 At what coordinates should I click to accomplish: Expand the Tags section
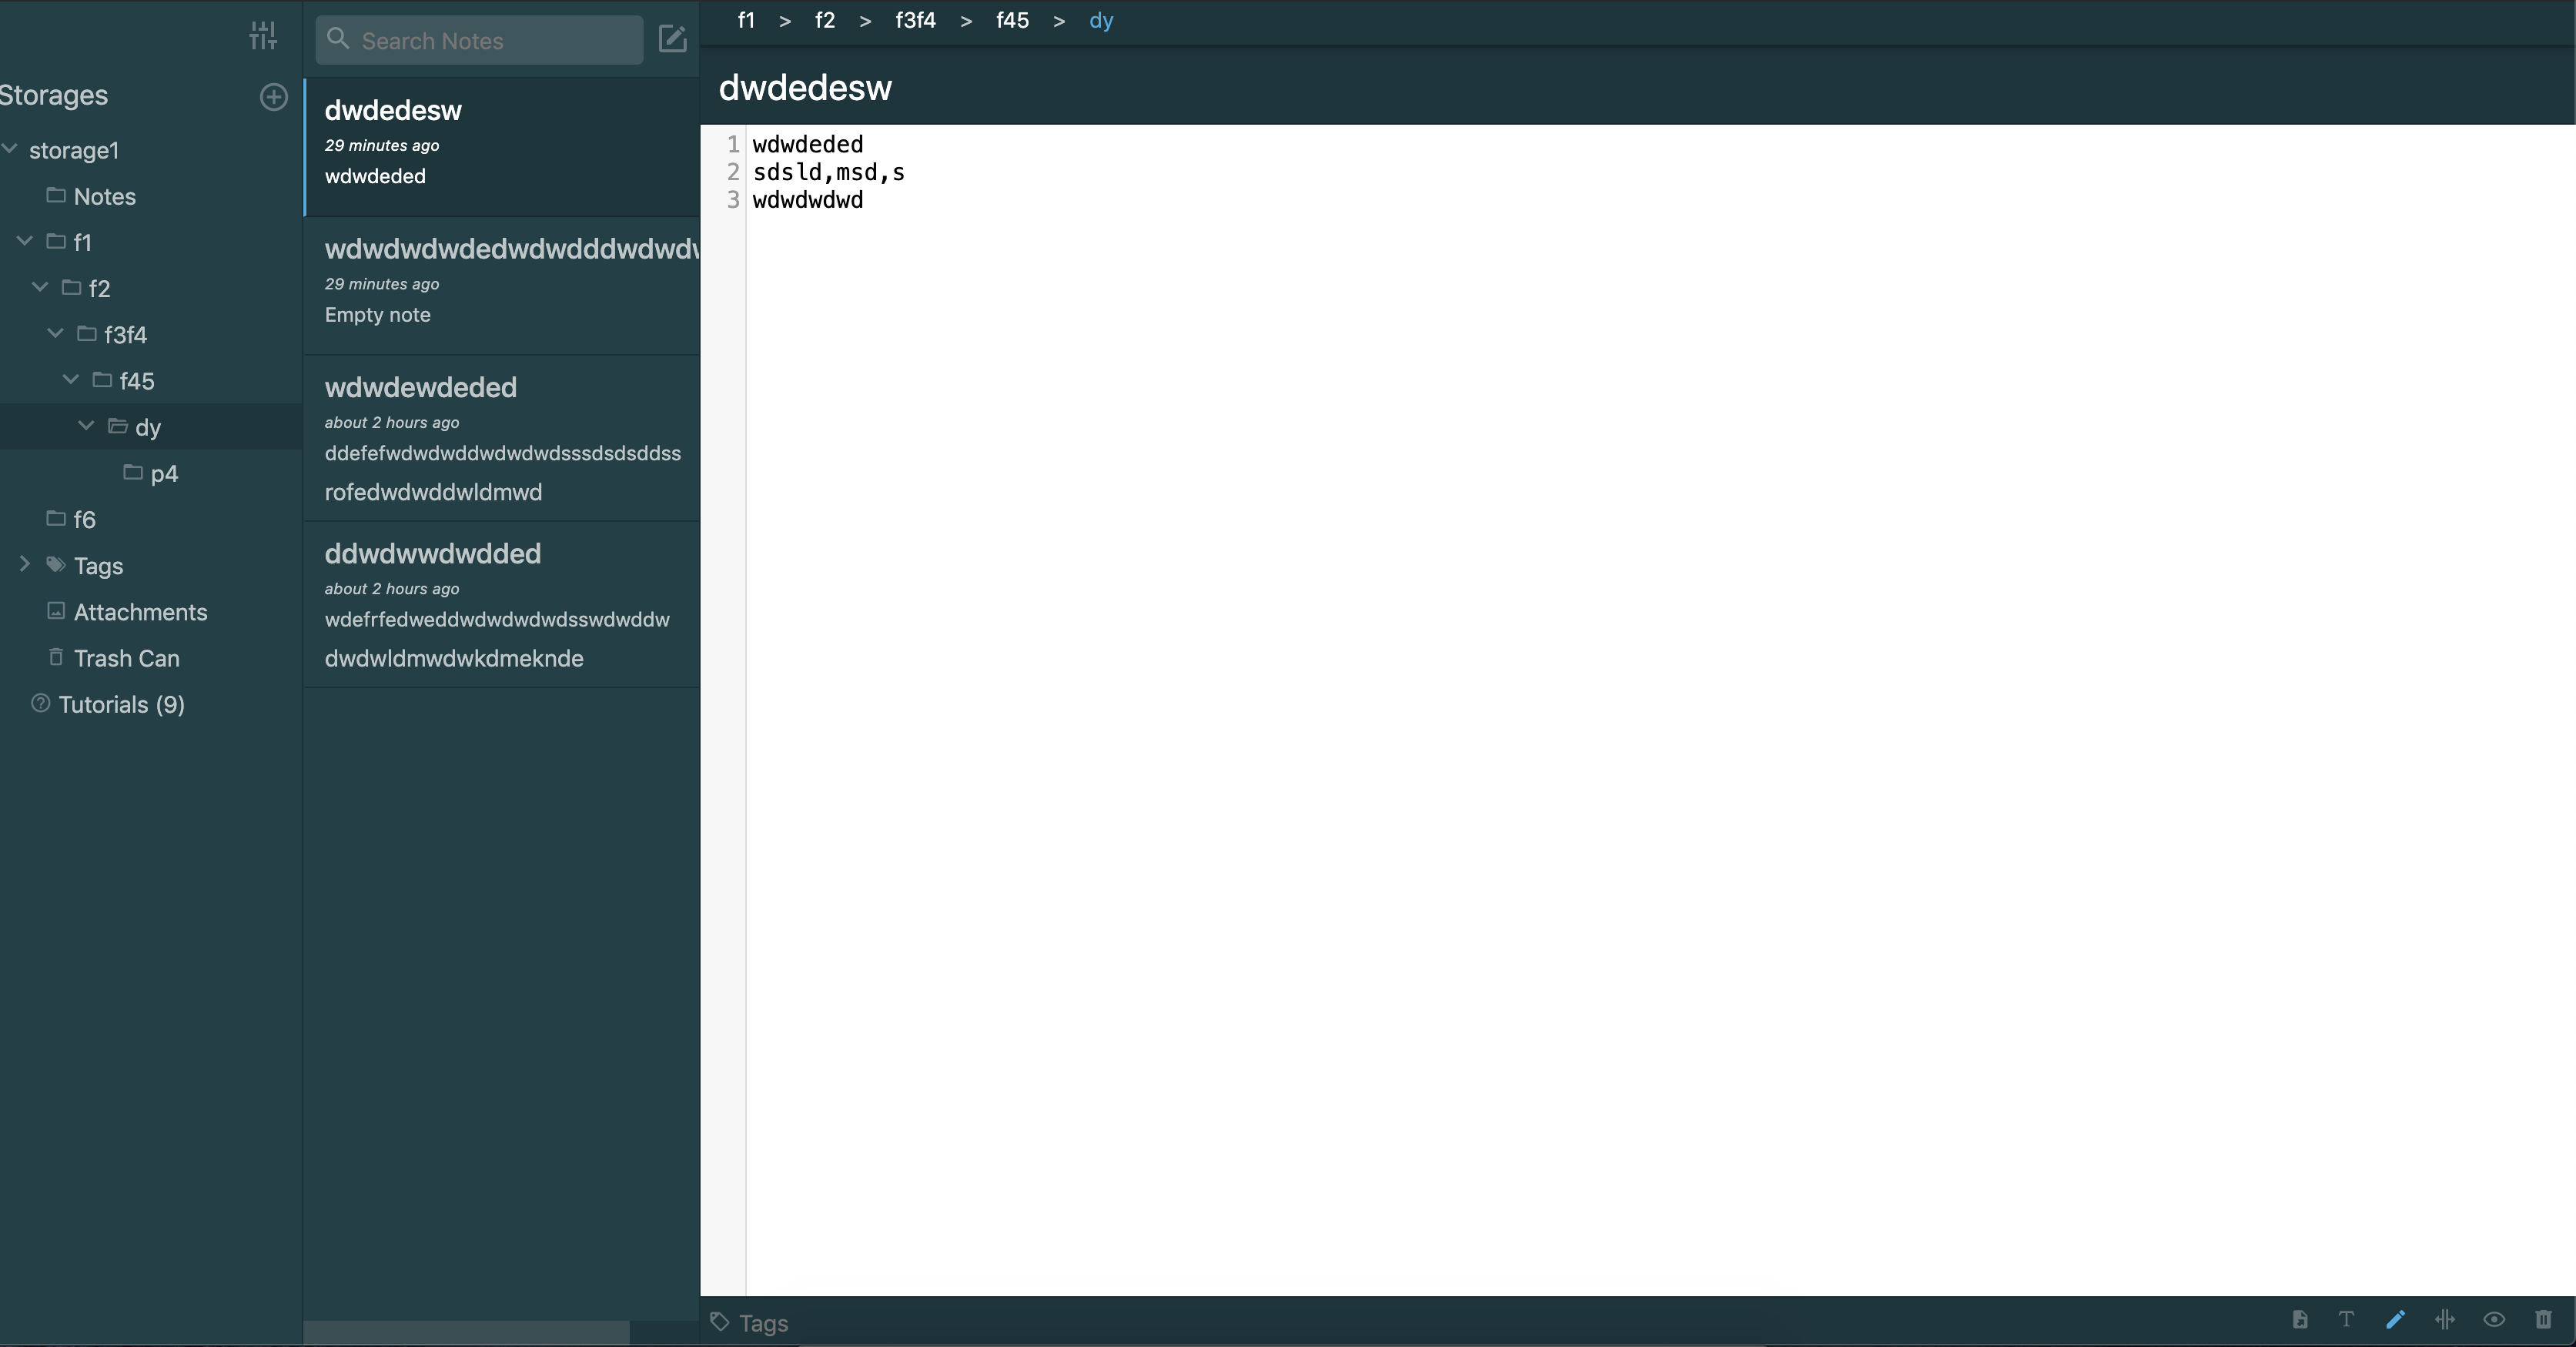click(x=23, y=565)
